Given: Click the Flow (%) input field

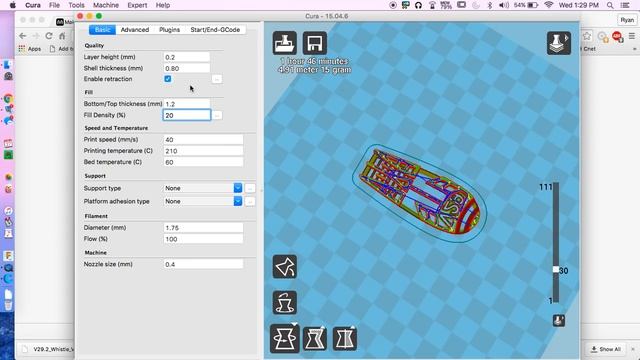Looking at the screenshot, I should (203, 239).
